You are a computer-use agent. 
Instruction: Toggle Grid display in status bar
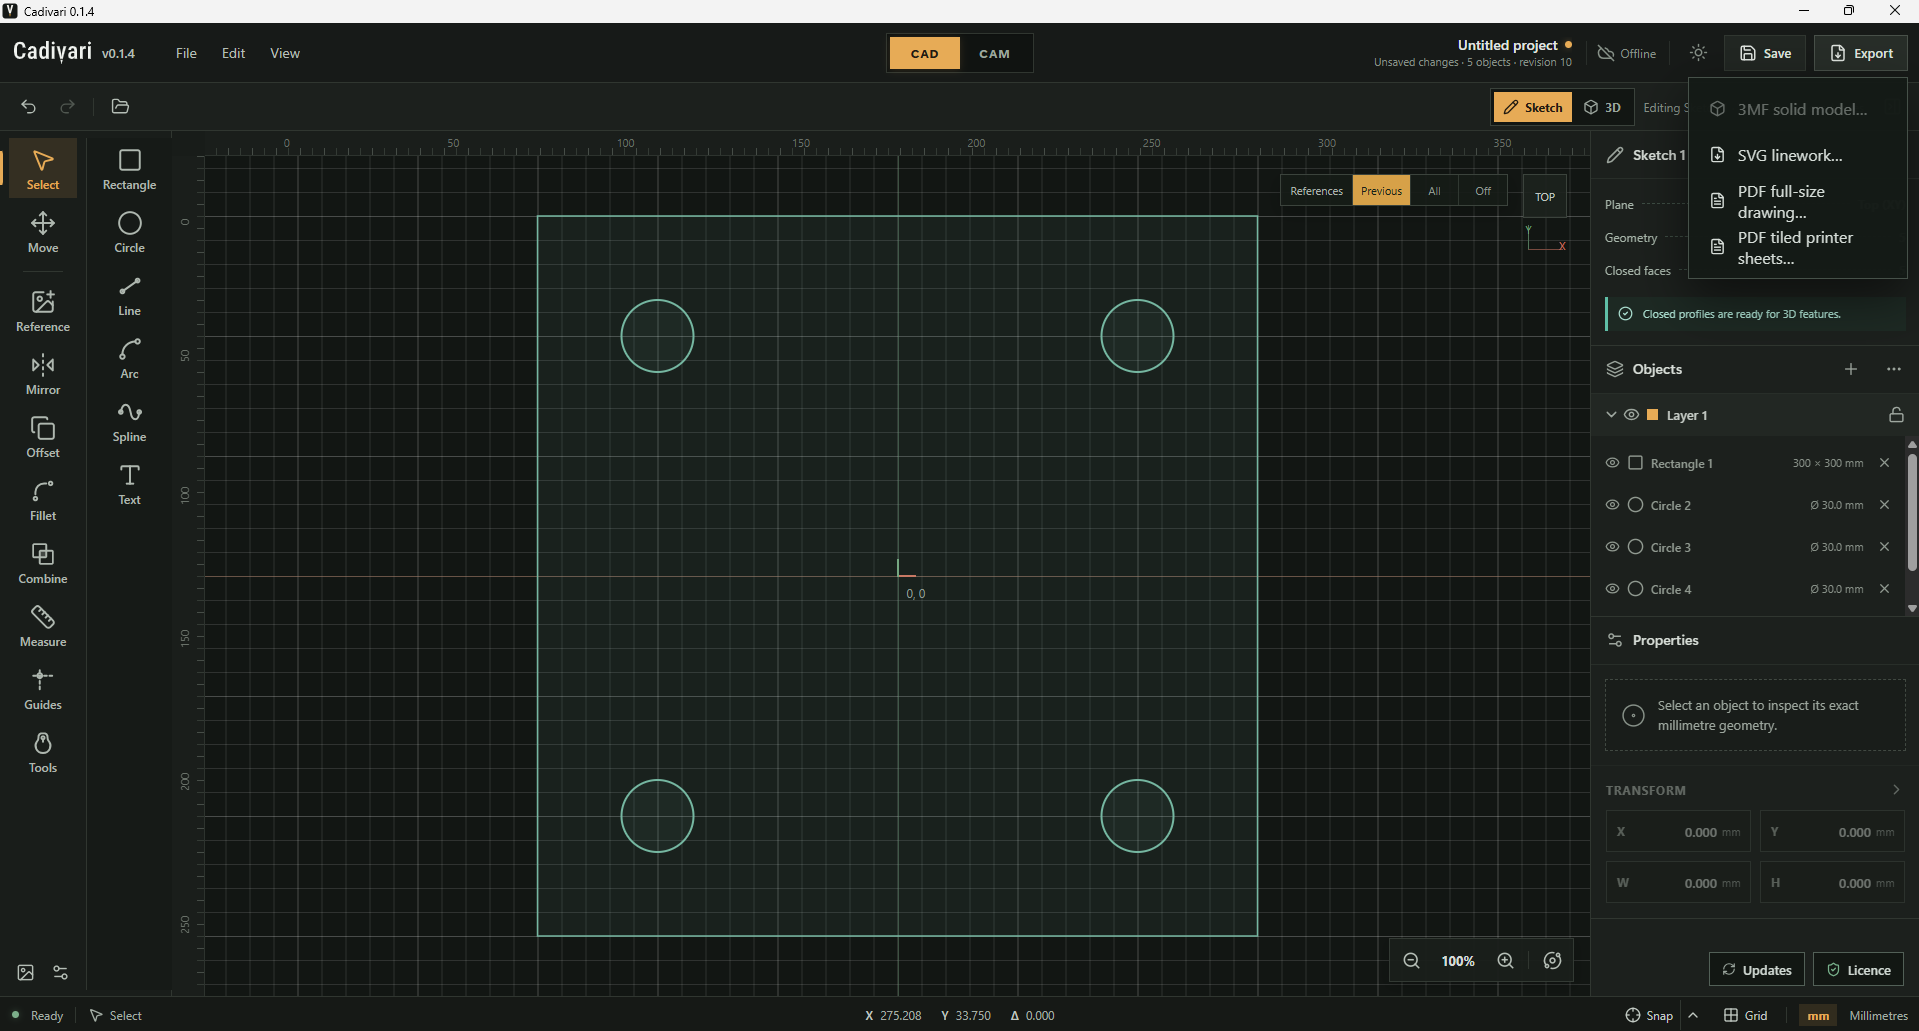1746,1015
